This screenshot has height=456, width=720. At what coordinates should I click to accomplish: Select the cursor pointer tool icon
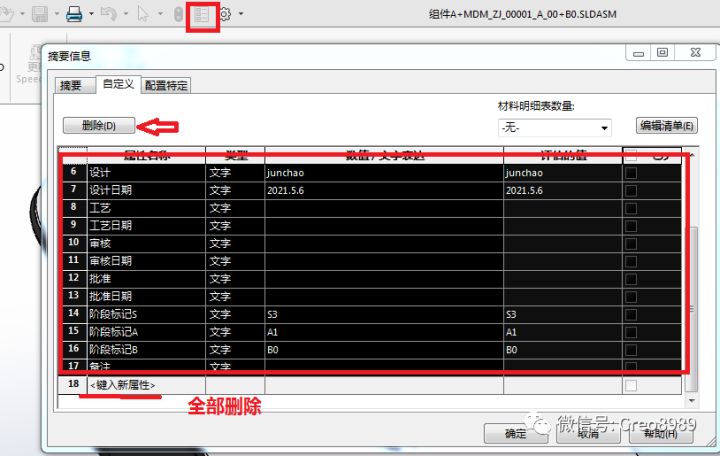coord(143,14)
